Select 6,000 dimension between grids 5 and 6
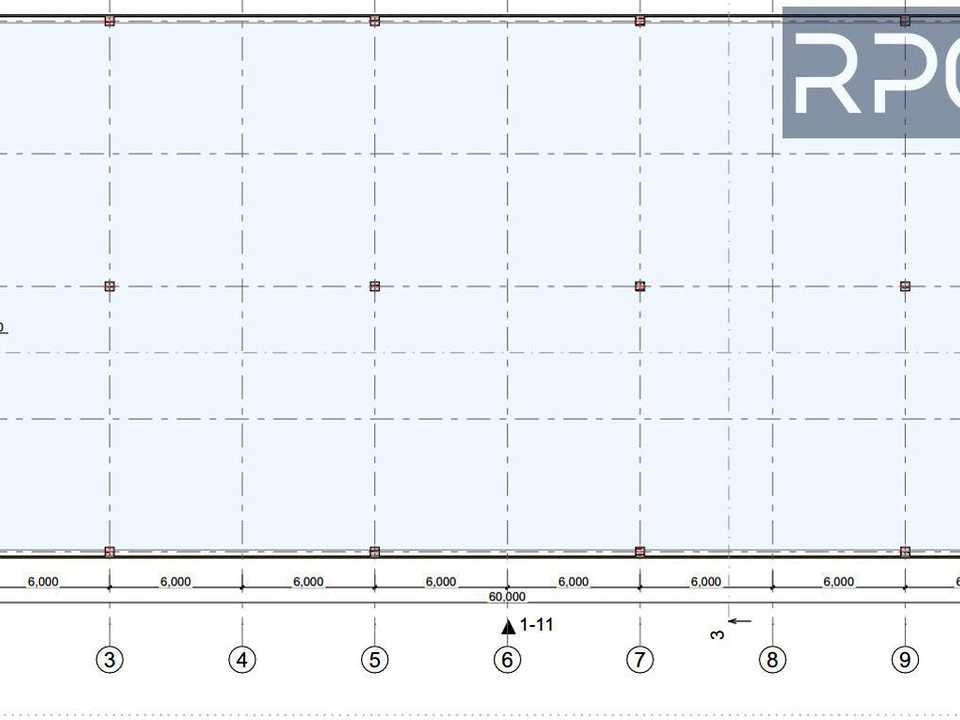 click(x=441, y=581)
